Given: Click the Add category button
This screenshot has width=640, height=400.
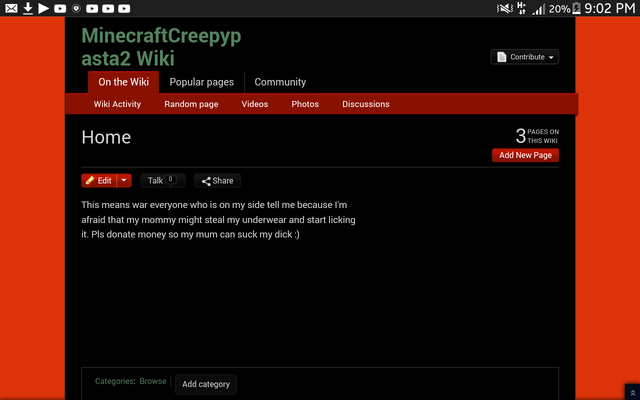Looking at the screenshot, I should pyautogui.click(x=206, y=384).
